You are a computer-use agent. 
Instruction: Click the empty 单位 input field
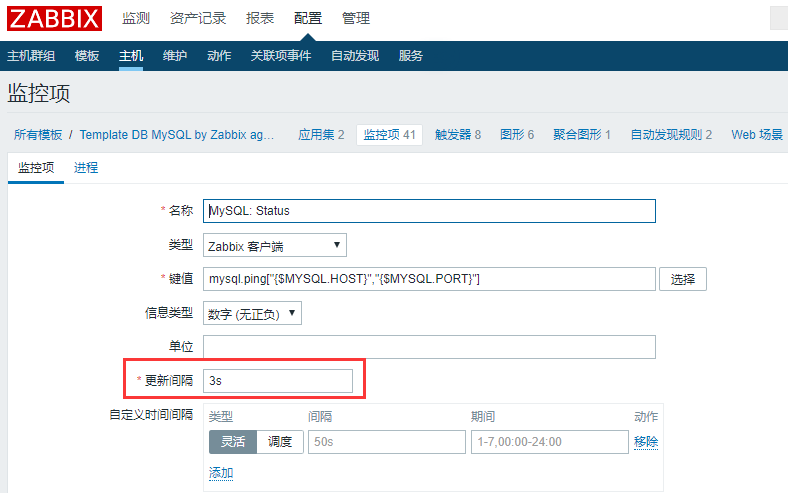pyautogui.click(x=429, y=347)
